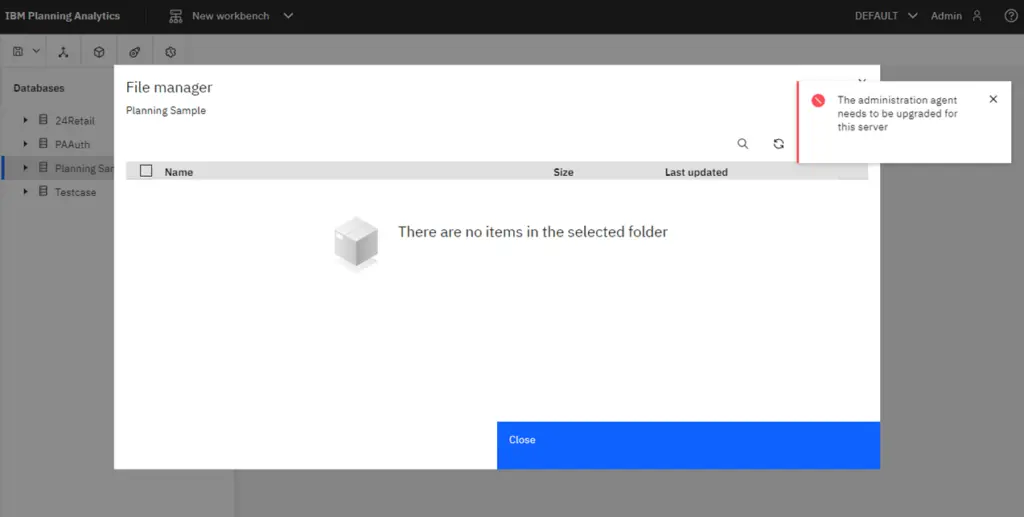Click the empty folder box illustration

click(x=356, y=243)
